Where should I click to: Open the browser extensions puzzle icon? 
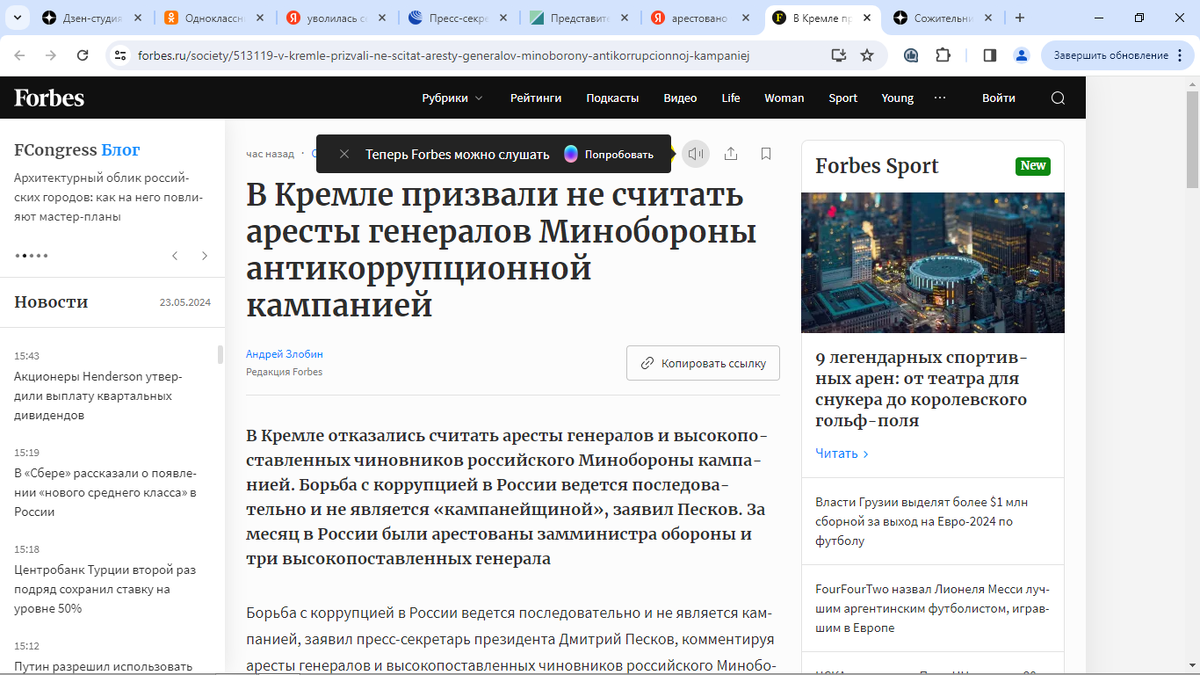point(943,55)
